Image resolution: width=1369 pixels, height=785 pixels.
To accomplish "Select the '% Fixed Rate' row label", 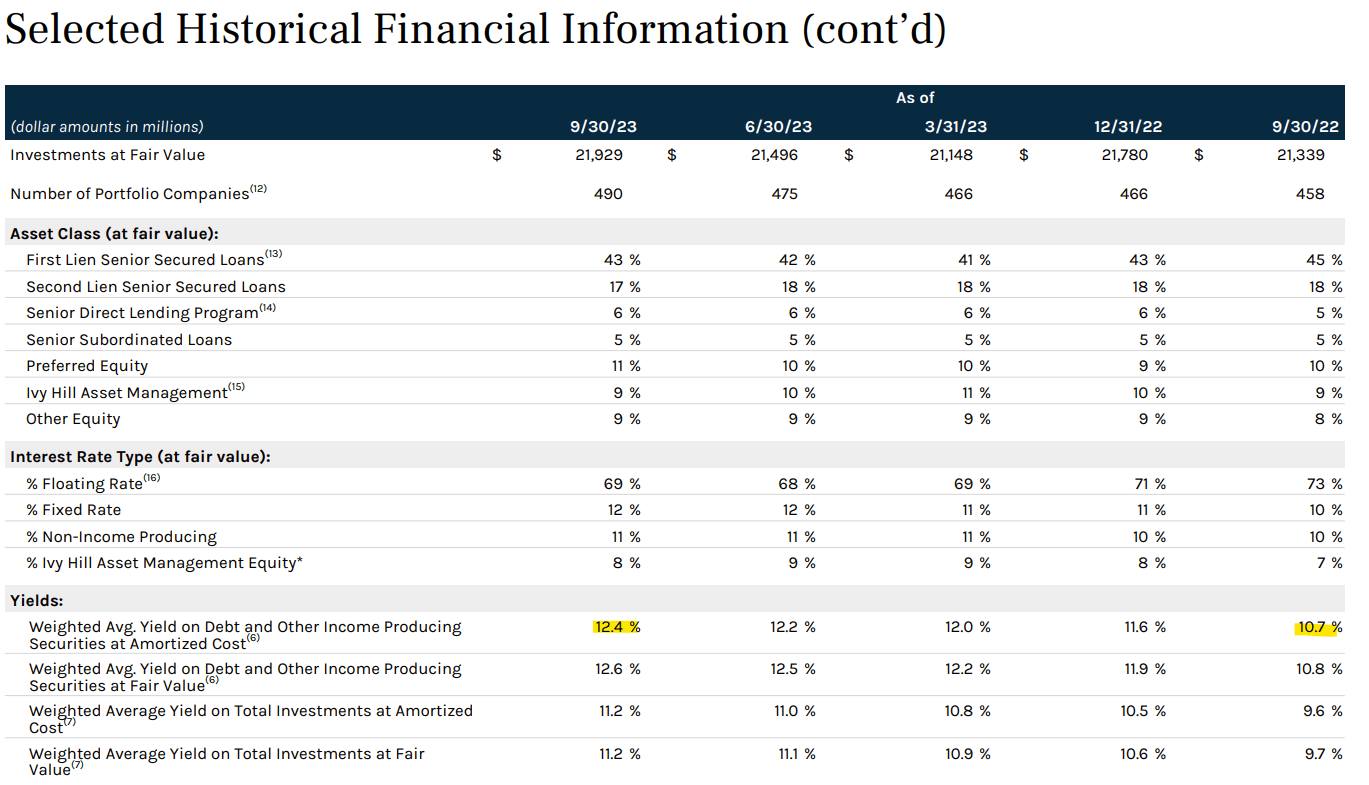I will (76, 510).
